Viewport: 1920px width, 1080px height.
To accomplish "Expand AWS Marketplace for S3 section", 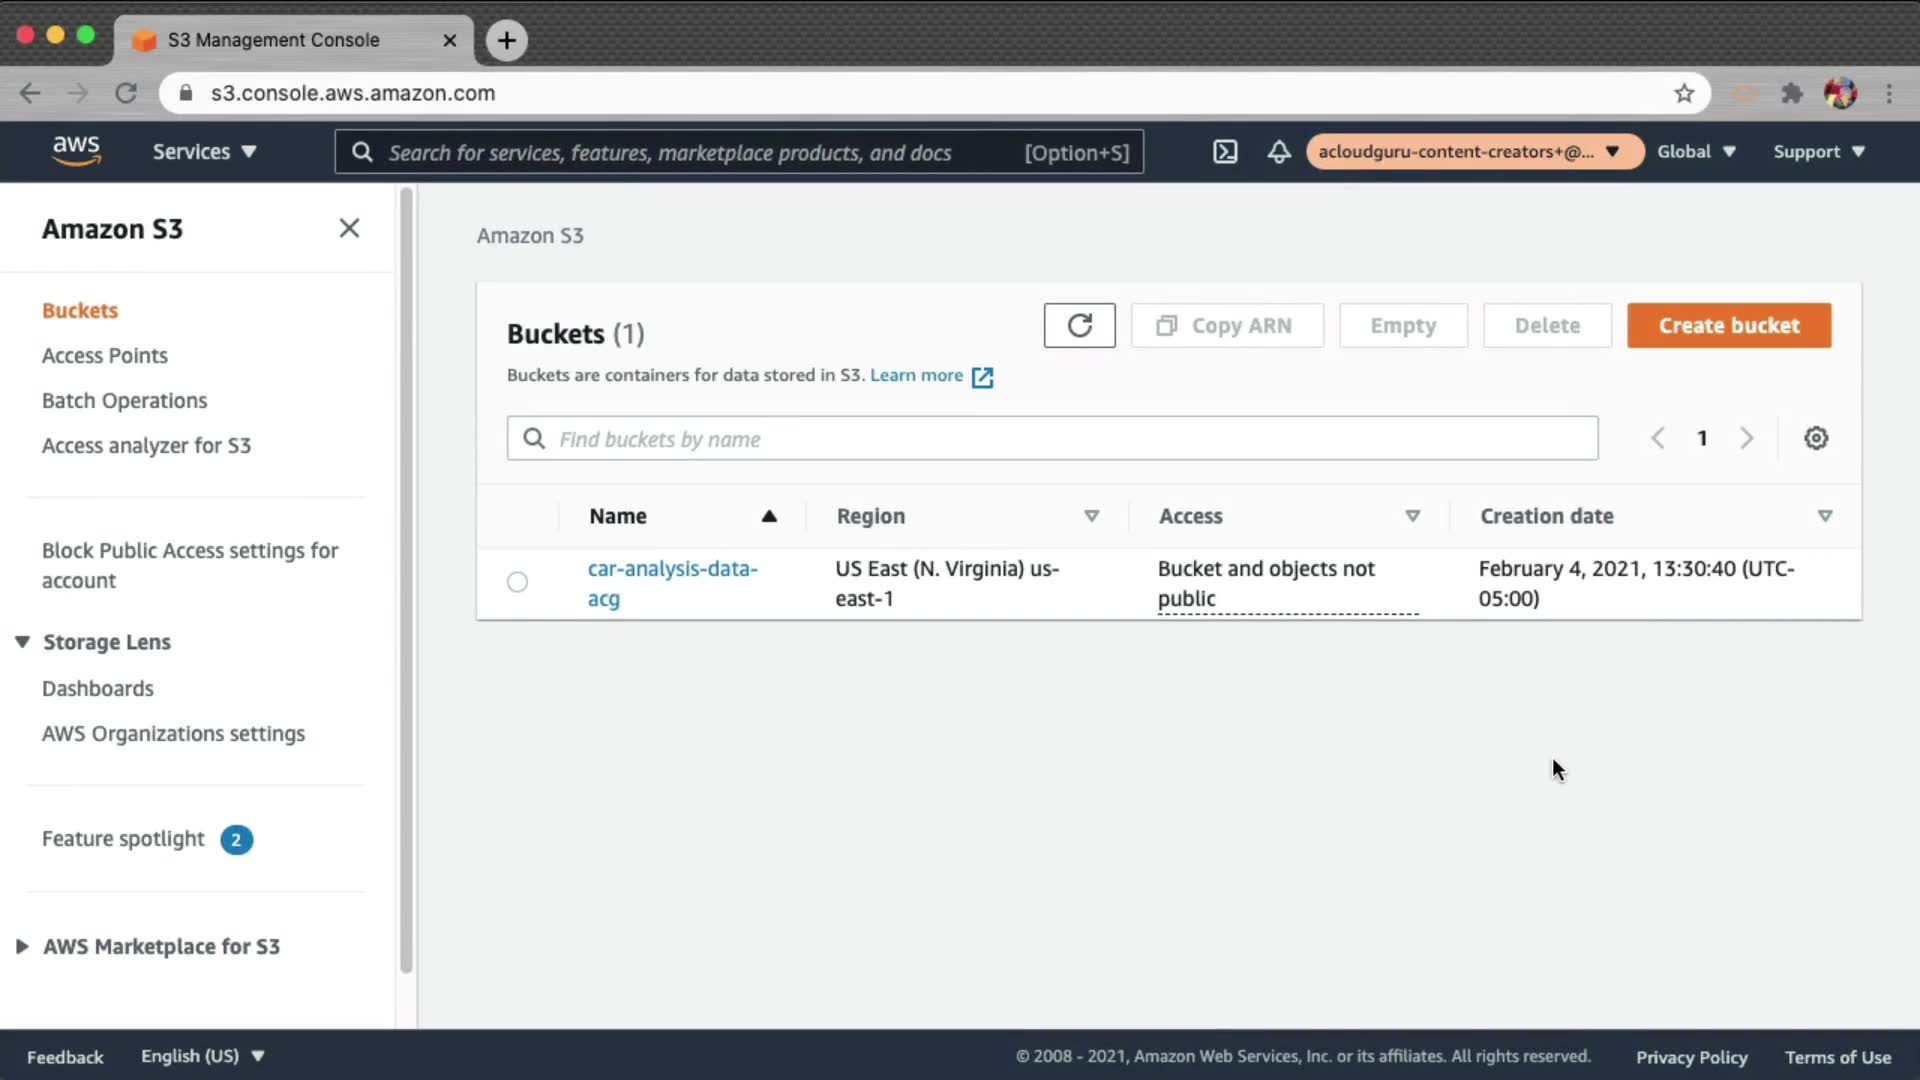I will (x=22, y=946).
